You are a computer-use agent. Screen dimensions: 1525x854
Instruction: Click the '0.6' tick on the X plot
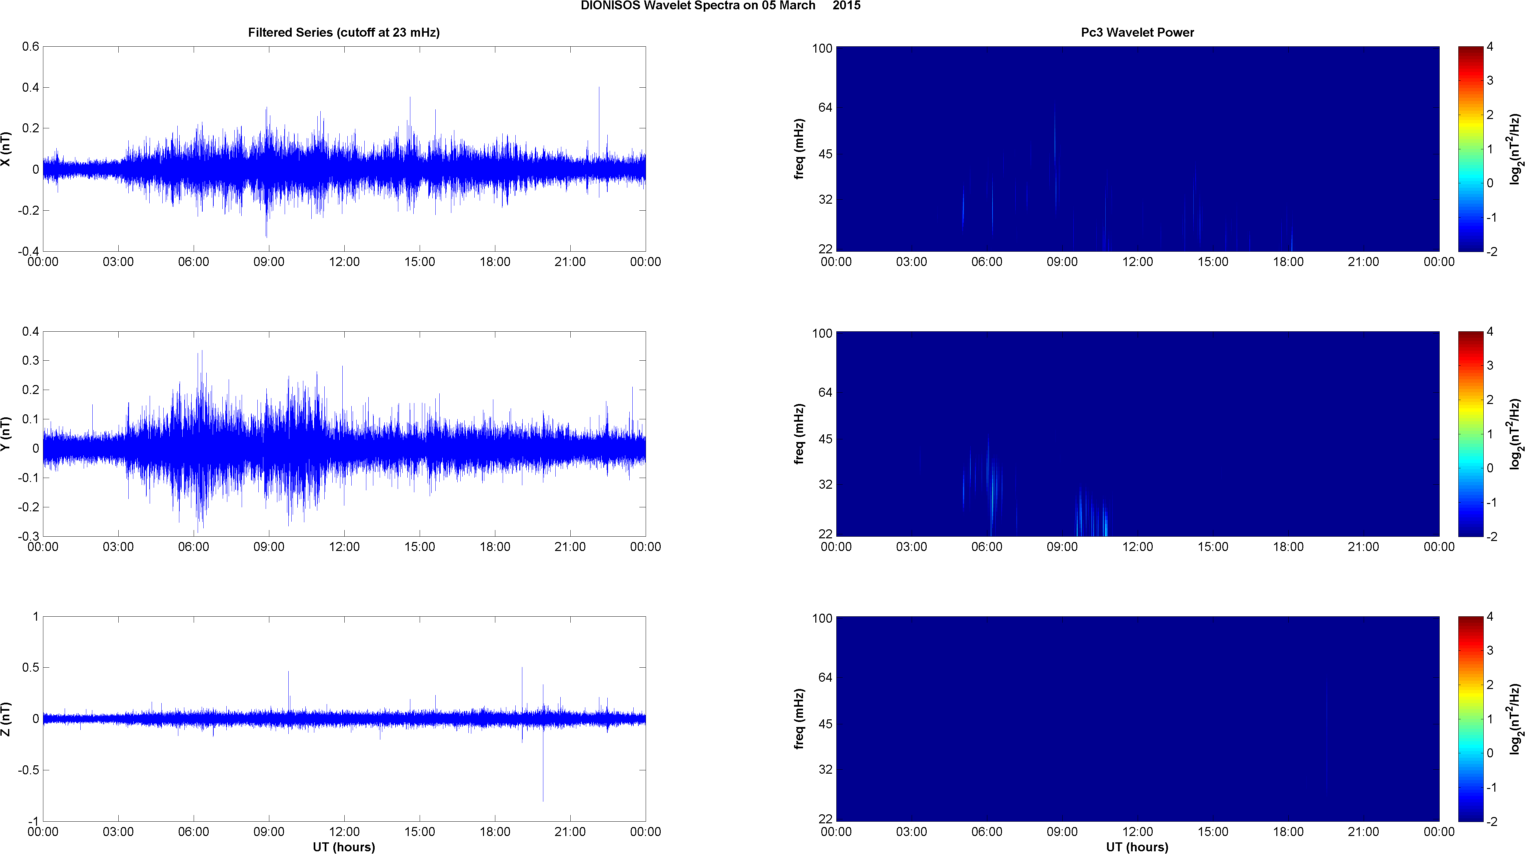coord(30,47)
